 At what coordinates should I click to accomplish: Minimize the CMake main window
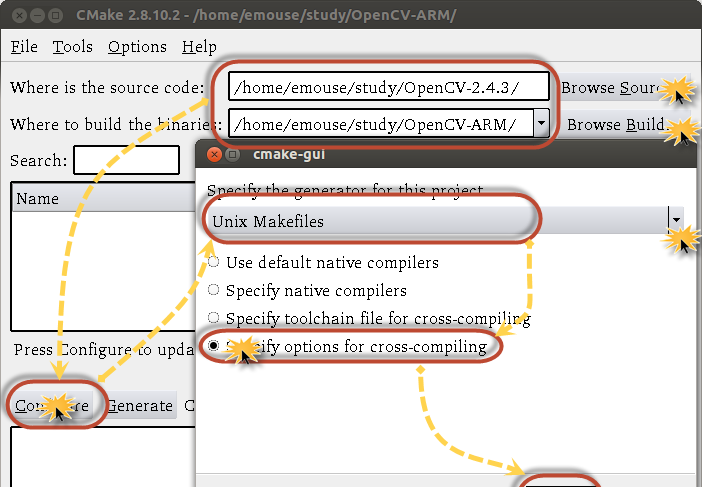[x=37, y=16]
